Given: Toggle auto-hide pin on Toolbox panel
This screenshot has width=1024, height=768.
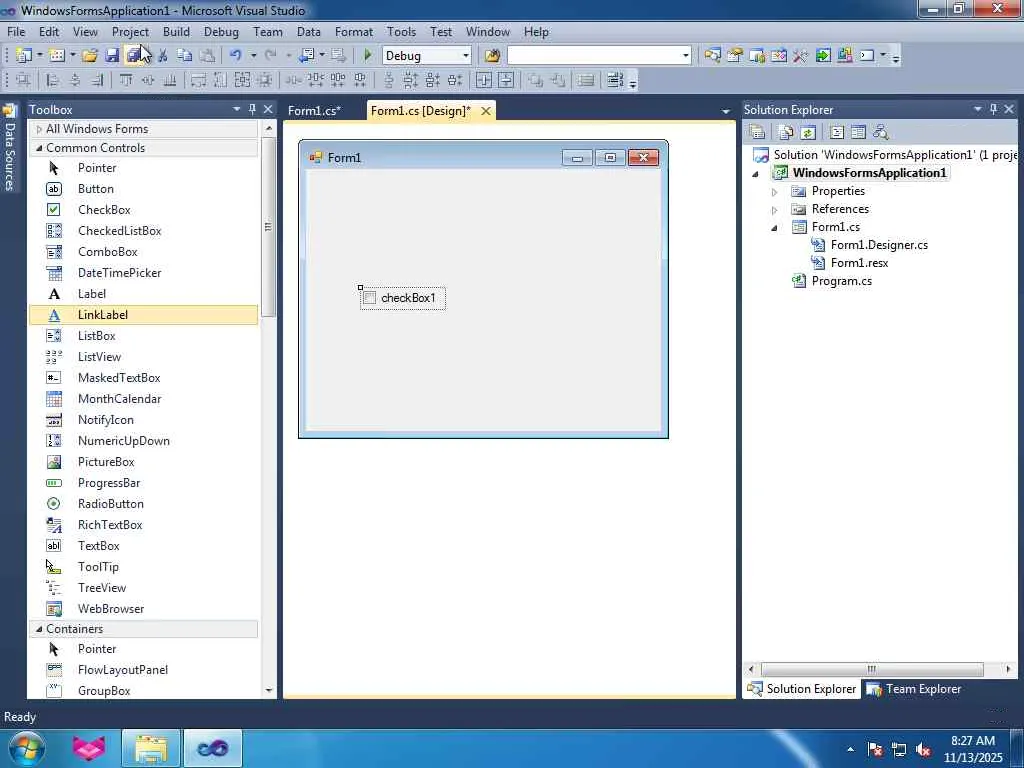Looking at the screenshot, I should 252,109.
